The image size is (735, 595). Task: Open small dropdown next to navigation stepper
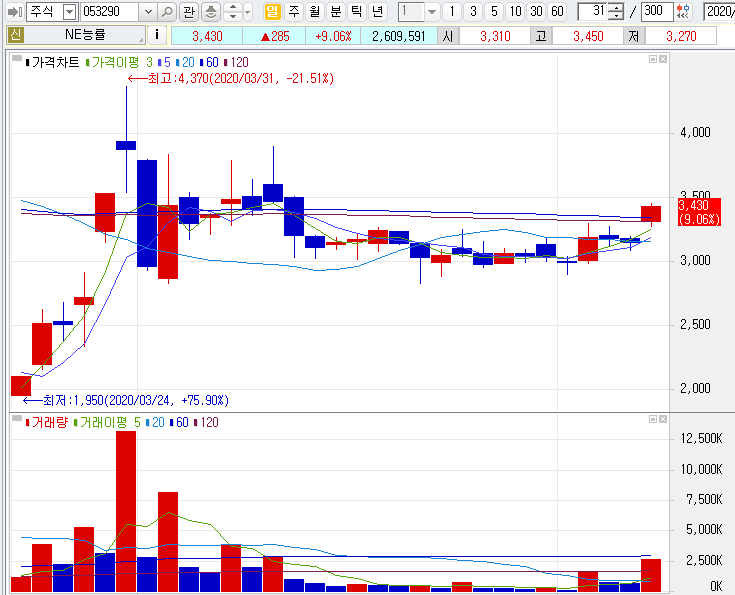click(x=248, y=12)
